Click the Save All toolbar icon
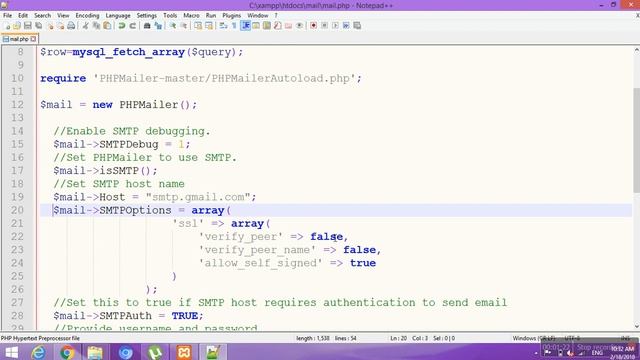Viewport: 640px width, 360px height. pos(39,26)
